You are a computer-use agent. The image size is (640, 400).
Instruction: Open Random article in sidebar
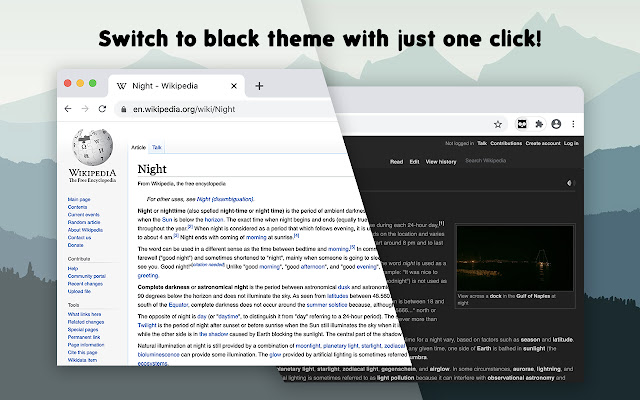[84, 221]
